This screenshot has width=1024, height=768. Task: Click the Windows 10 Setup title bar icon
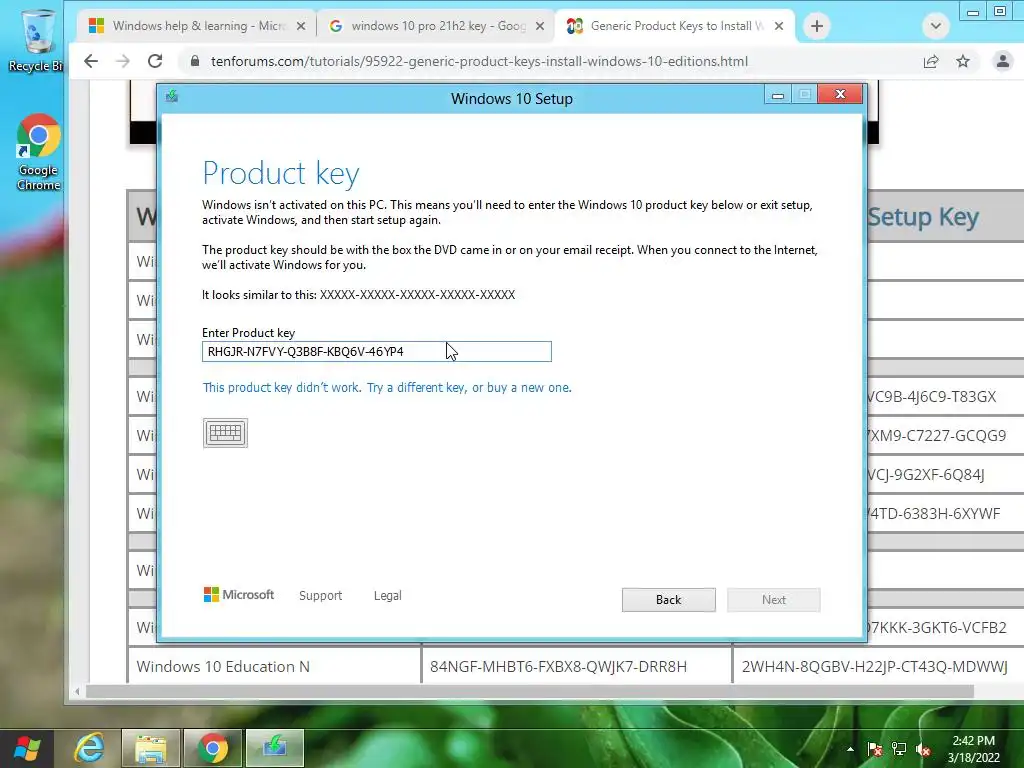click(x=172, y=97)
